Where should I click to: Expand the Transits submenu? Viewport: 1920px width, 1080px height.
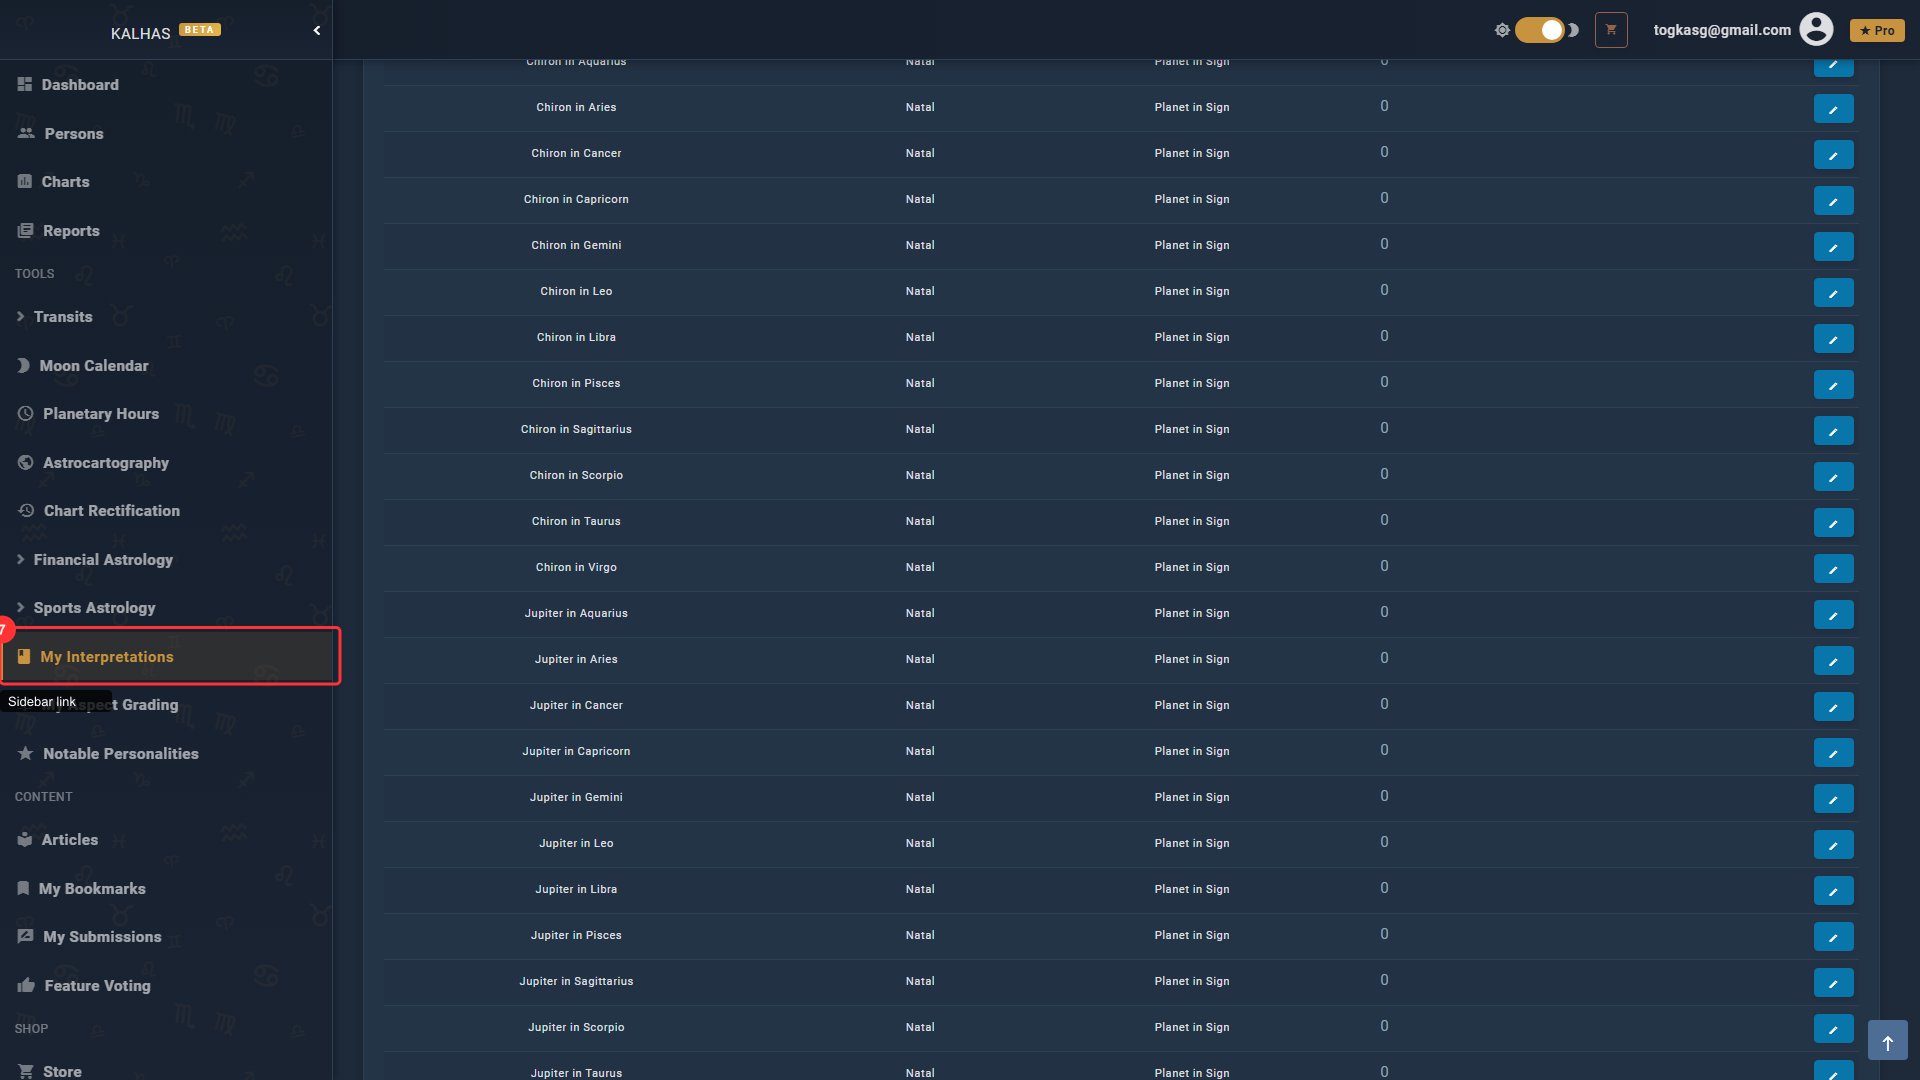pyautogui.click(x=63, y=317)
